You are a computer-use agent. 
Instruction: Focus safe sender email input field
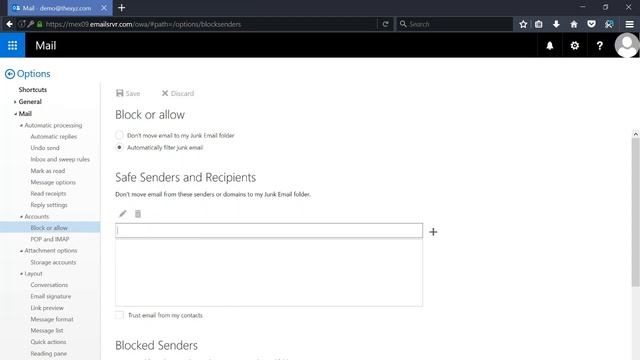click(269, 231)
